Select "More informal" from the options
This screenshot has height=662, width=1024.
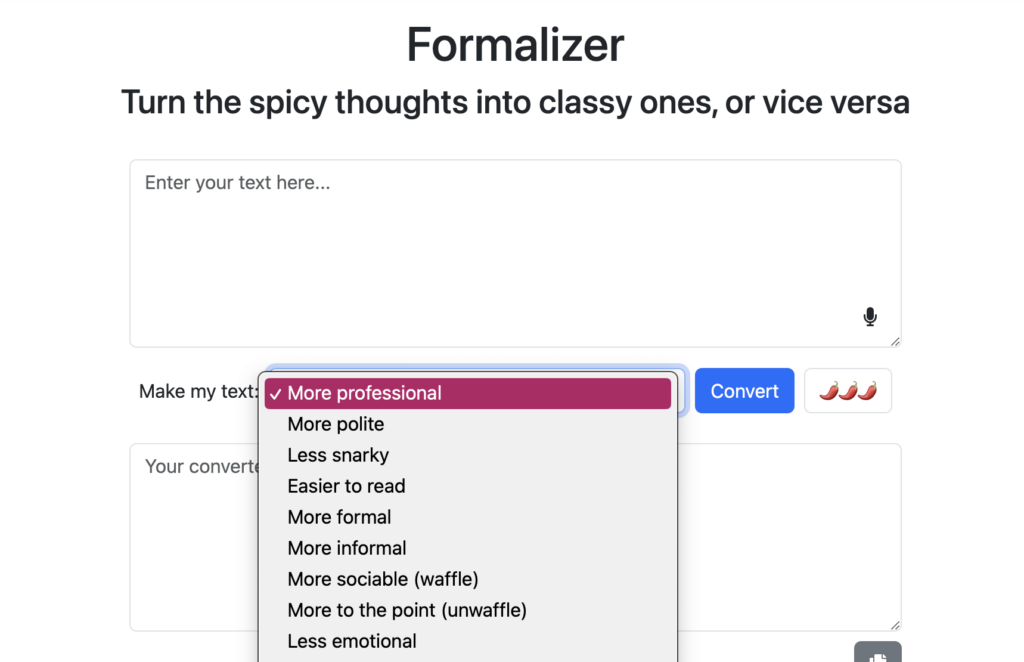[347, 548]
